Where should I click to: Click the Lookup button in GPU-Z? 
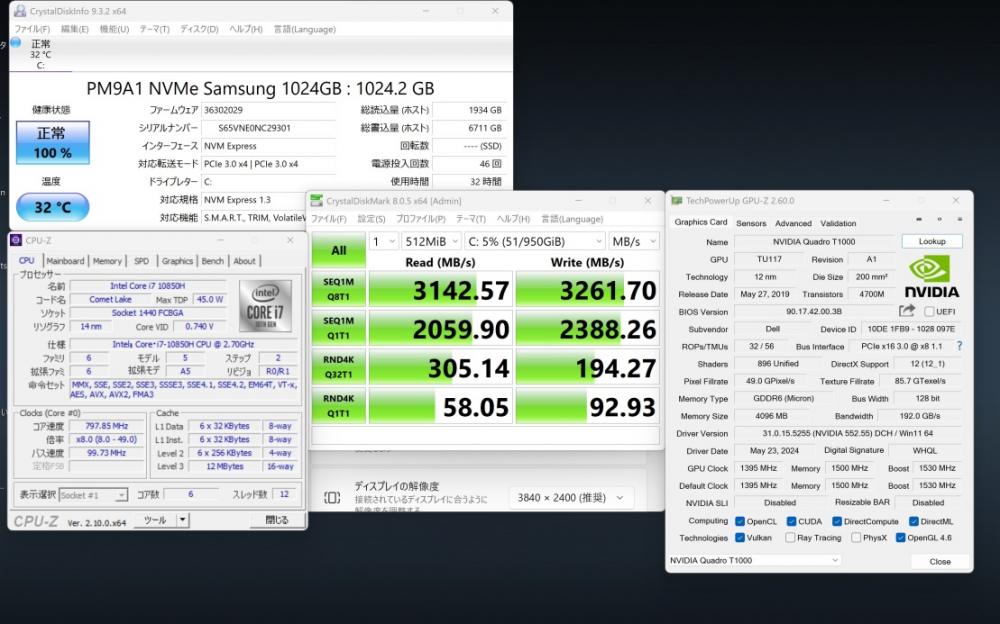(x=932, y=241)
